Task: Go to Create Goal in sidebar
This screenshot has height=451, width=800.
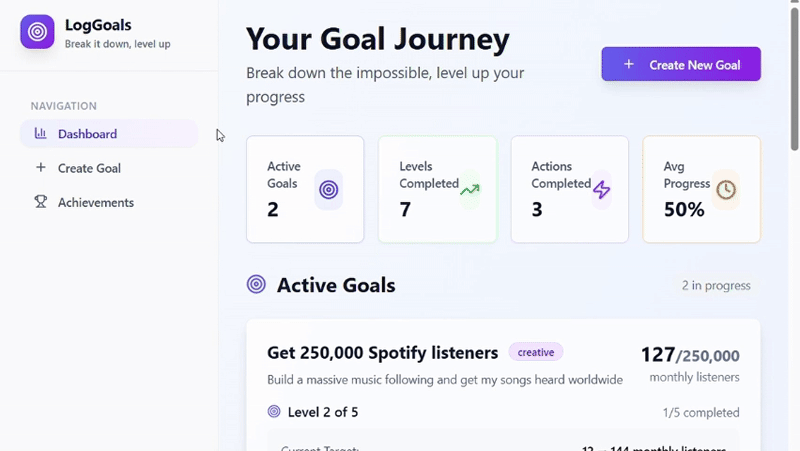Action: click(89, 168)
